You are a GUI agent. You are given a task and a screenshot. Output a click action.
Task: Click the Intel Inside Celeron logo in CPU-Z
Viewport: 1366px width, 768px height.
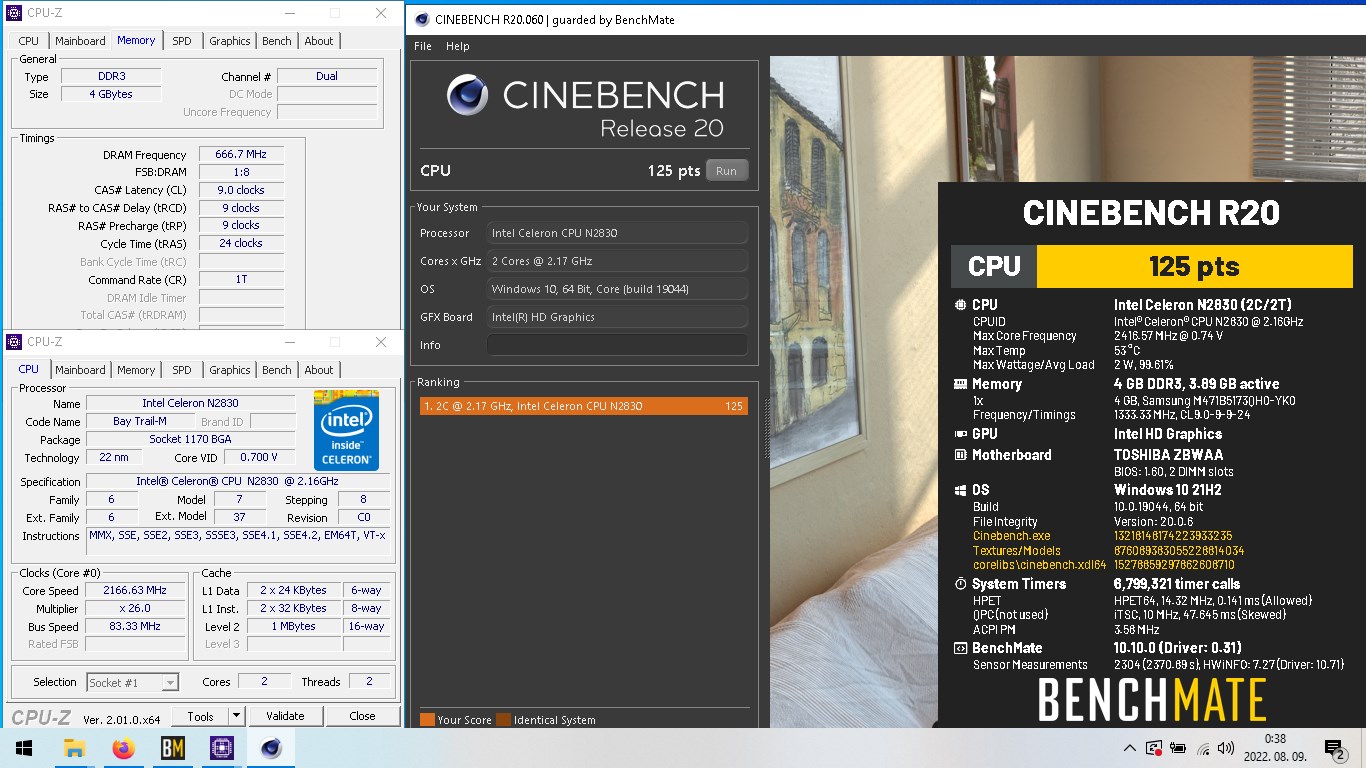tap(346, 430)
